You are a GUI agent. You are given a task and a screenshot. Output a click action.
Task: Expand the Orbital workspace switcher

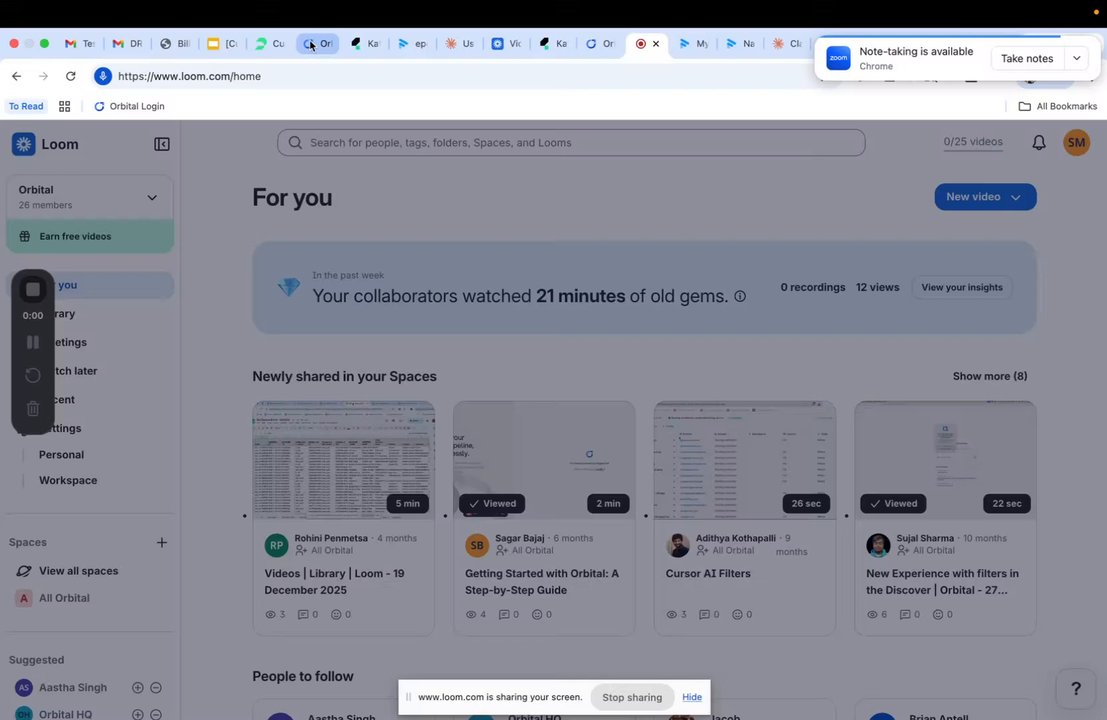[90, 197]
